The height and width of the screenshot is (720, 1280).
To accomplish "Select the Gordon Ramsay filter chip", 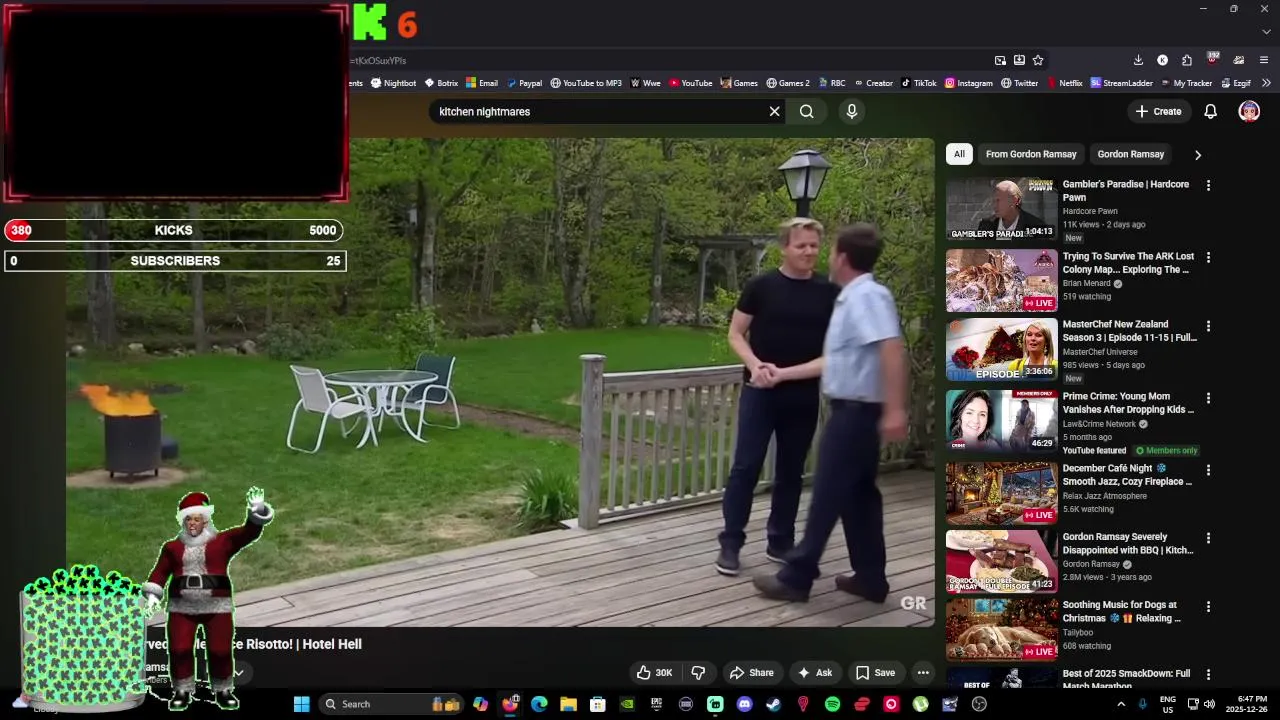I will pyautogui.click(x=1130, y=154).
